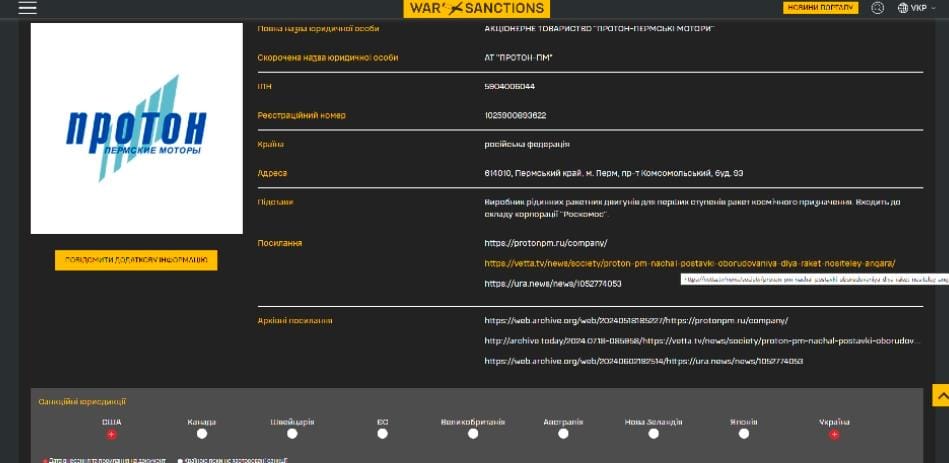Select the Канада jurisdiction circle

click(202, 434)
